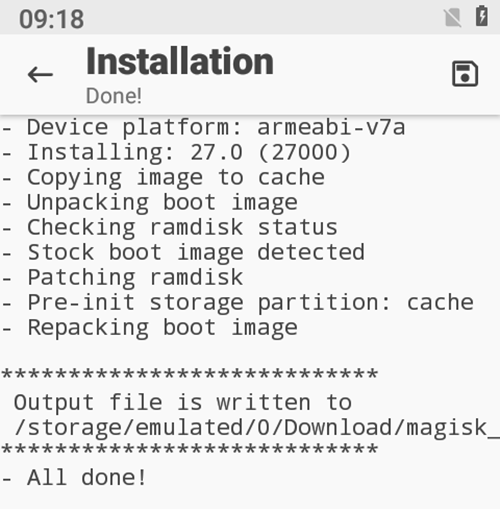Screen dimensions: 500x509
Task: Tap the /storage/emulated/0/Download/magisk output path
Action: 257,428
